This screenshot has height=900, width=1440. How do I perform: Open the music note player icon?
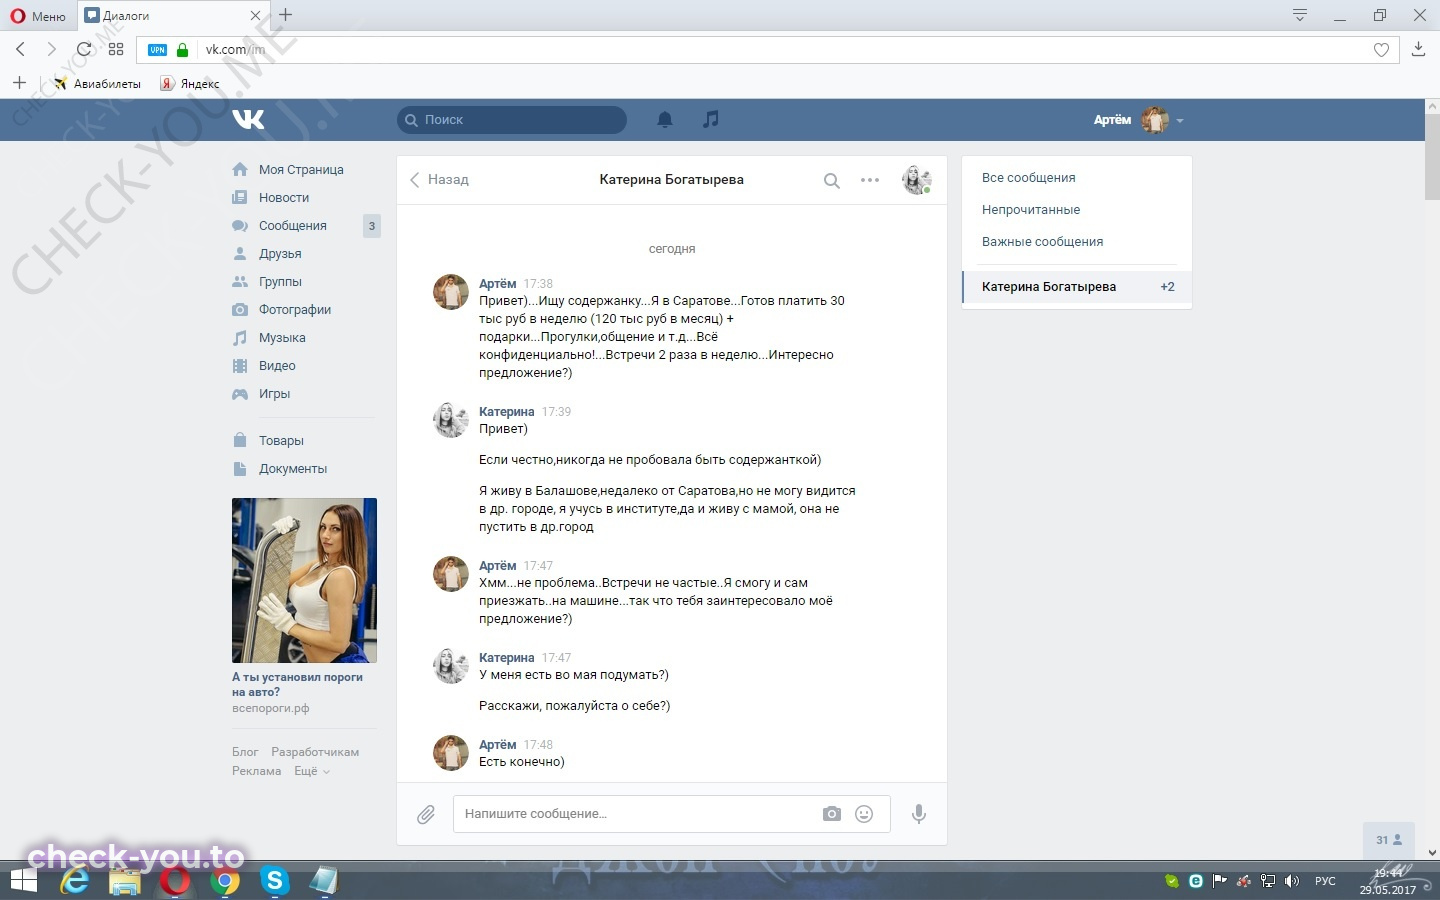click(711, 119)
